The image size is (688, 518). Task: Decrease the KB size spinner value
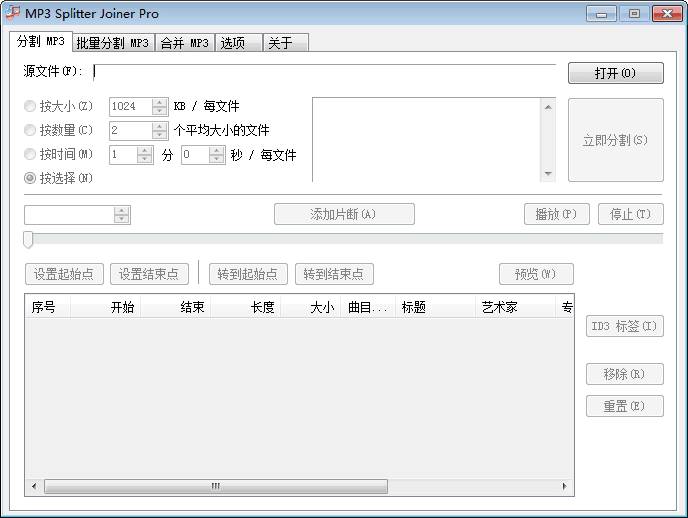click(x=159, y=111)
